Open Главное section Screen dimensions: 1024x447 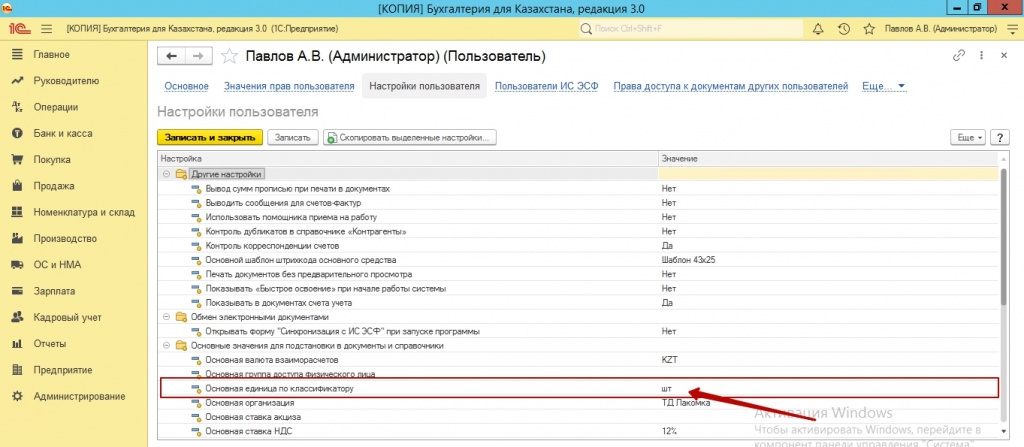coord(52,54)
